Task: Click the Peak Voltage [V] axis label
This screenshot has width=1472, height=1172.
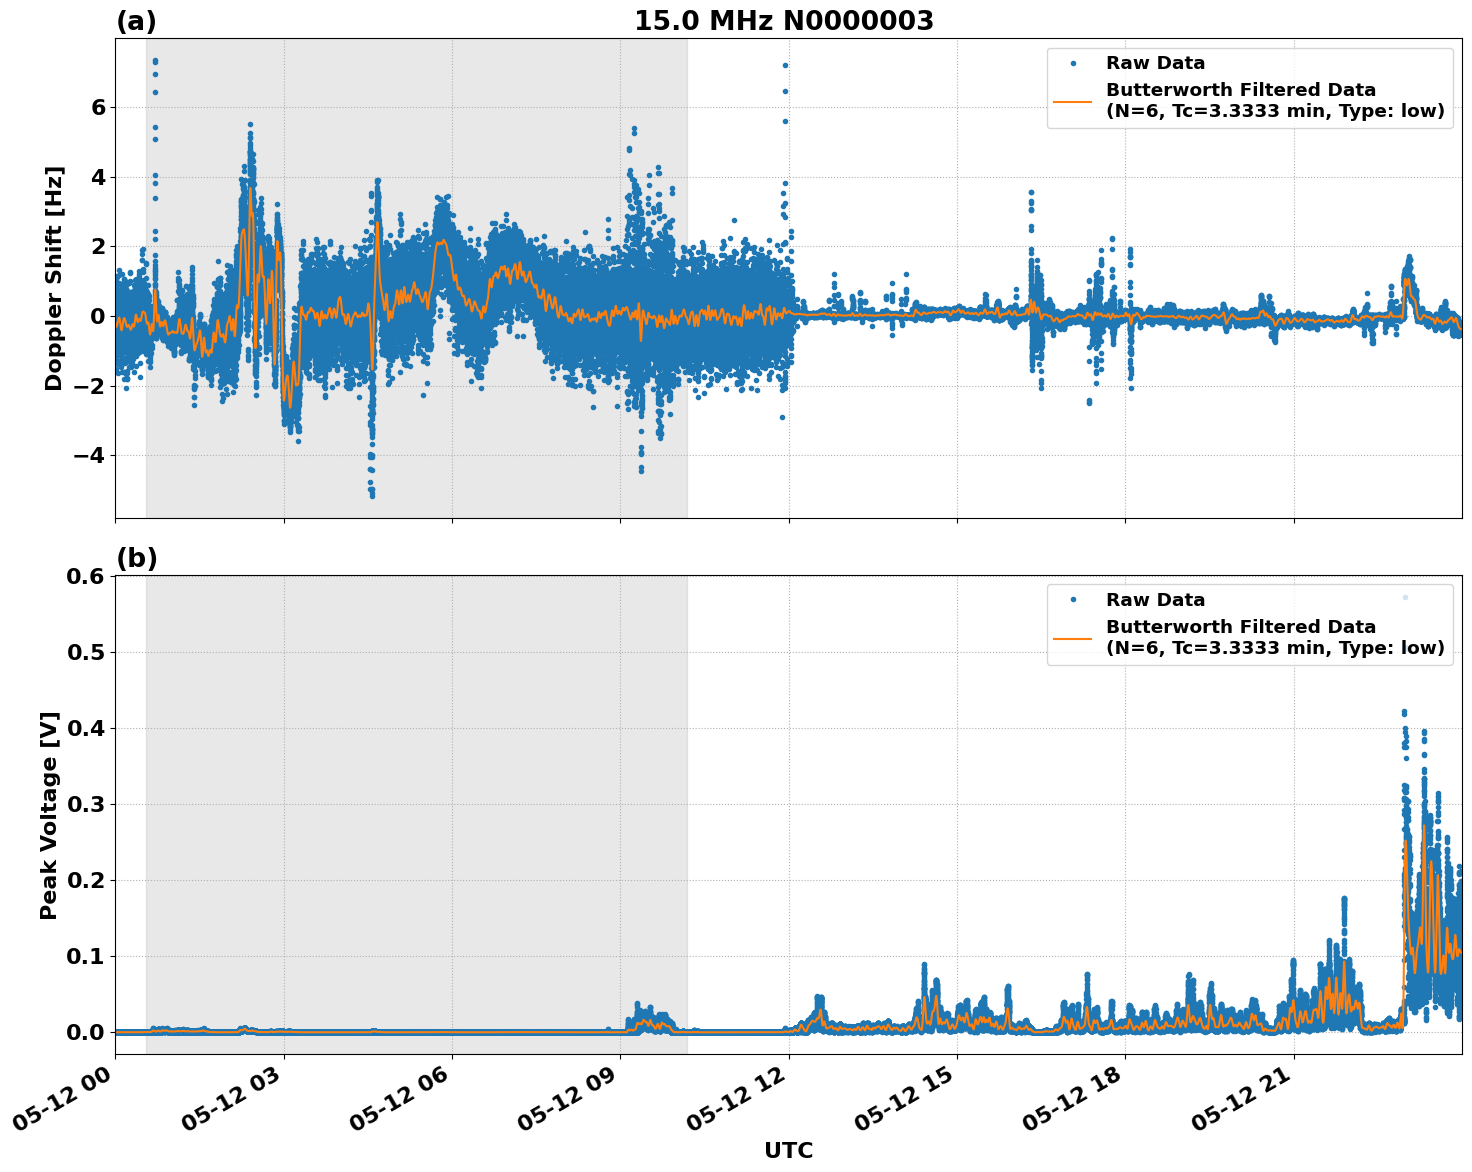Action: pos(49,808)
